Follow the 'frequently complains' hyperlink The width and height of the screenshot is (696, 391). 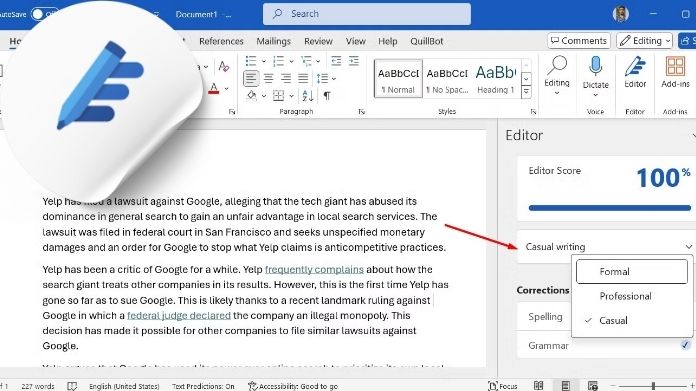click(x=314, y=269)
